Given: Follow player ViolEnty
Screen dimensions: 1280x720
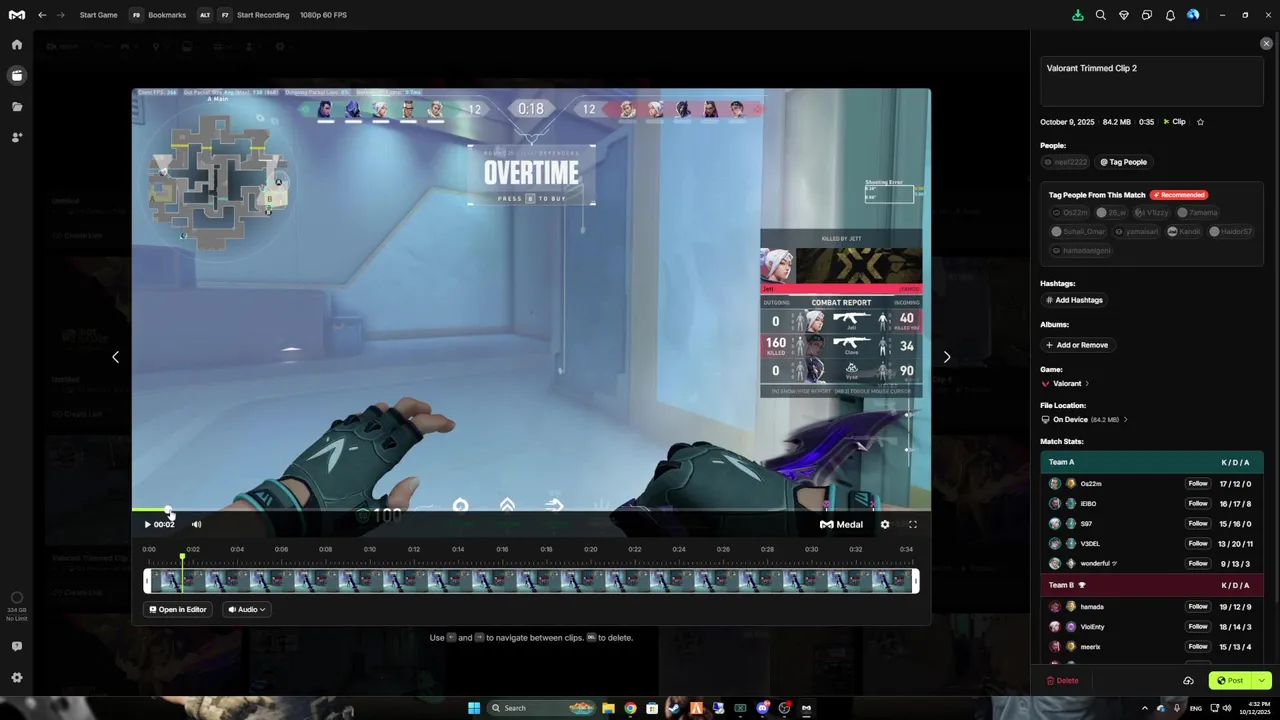Looking at the screenshot, I should click(x=1197, y=627).
